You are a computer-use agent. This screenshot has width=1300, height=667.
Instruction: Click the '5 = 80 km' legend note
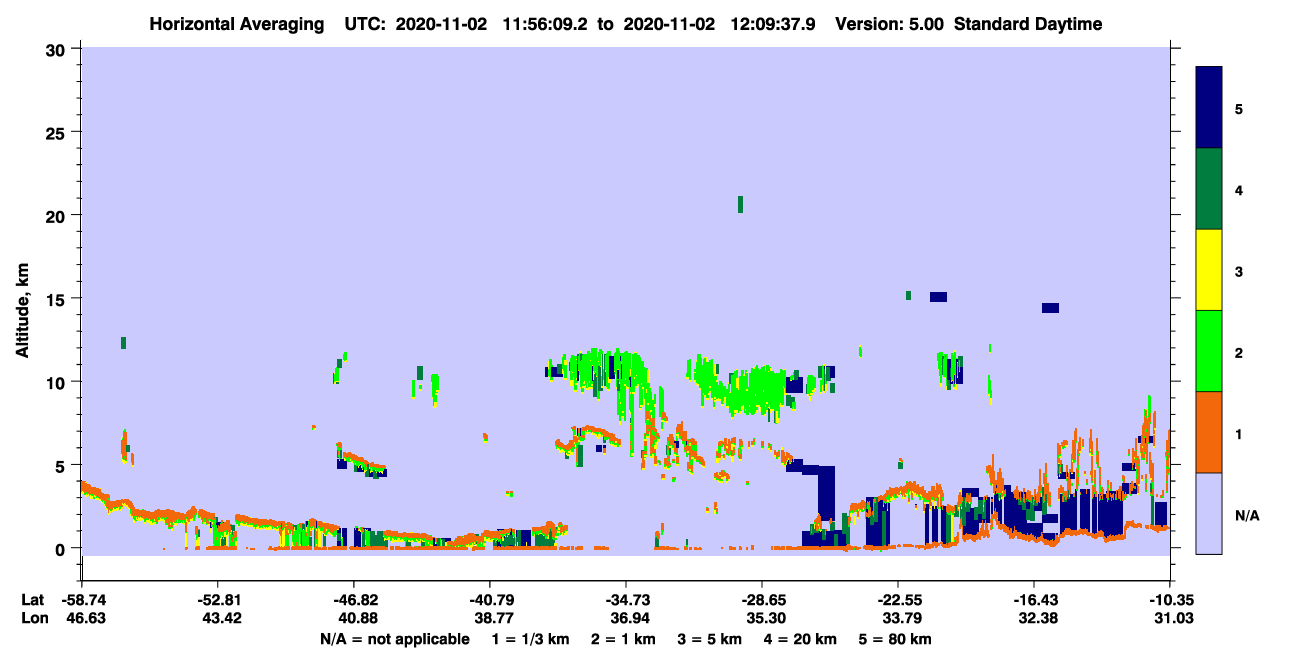pyautogui.click(x=897, y=640)
